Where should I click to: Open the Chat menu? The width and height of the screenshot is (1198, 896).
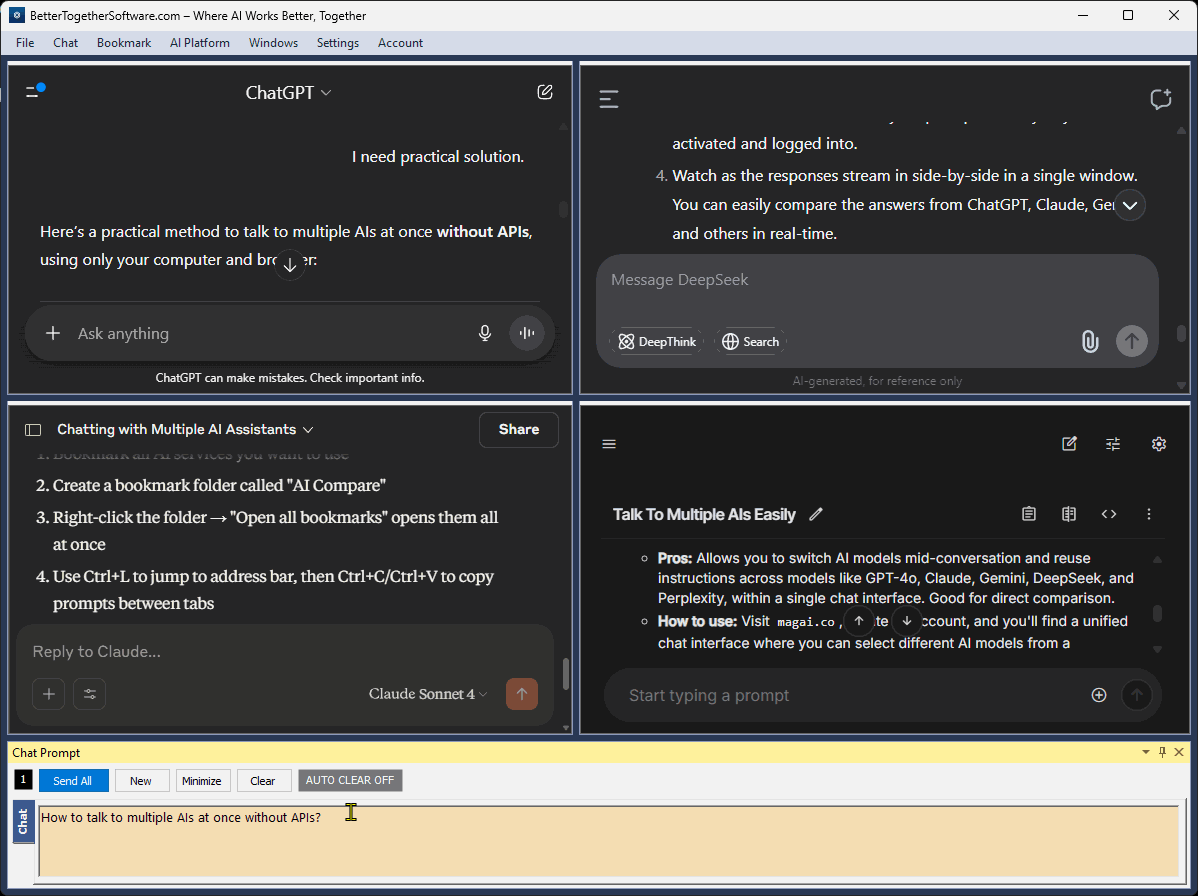click(x=66, y=43)
